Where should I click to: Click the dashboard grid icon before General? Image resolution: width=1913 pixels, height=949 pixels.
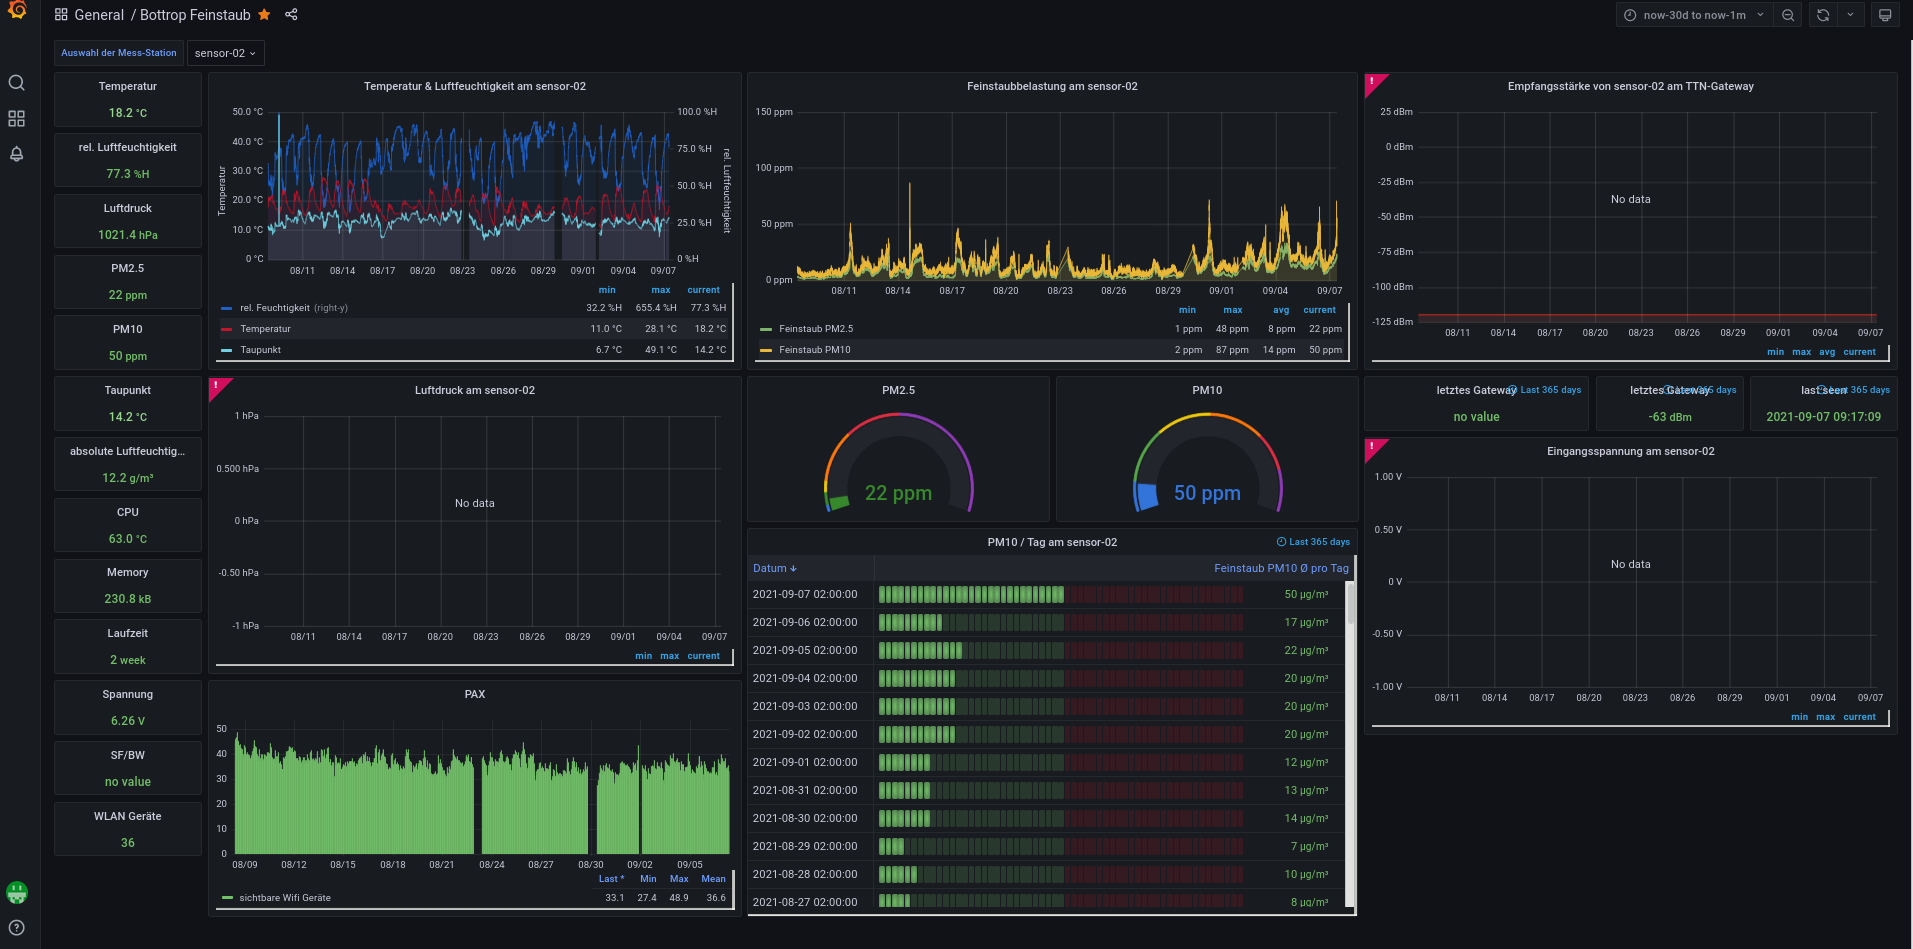[x=61, y=15]
